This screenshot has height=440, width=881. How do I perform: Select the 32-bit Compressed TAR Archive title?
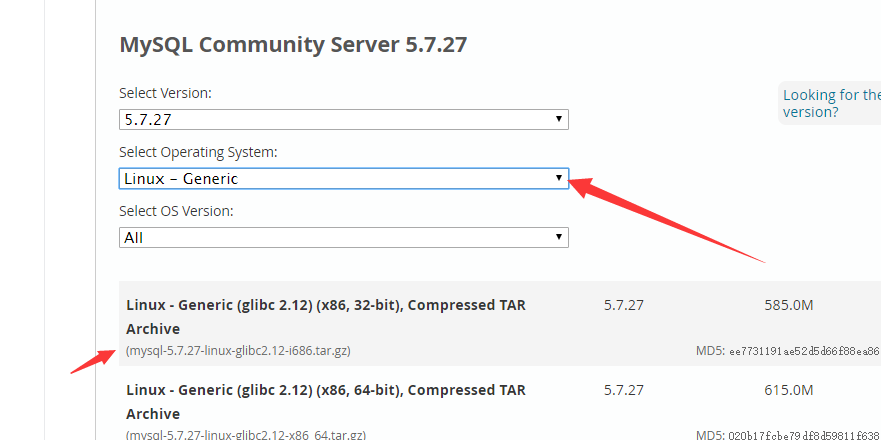coord(326,317)
